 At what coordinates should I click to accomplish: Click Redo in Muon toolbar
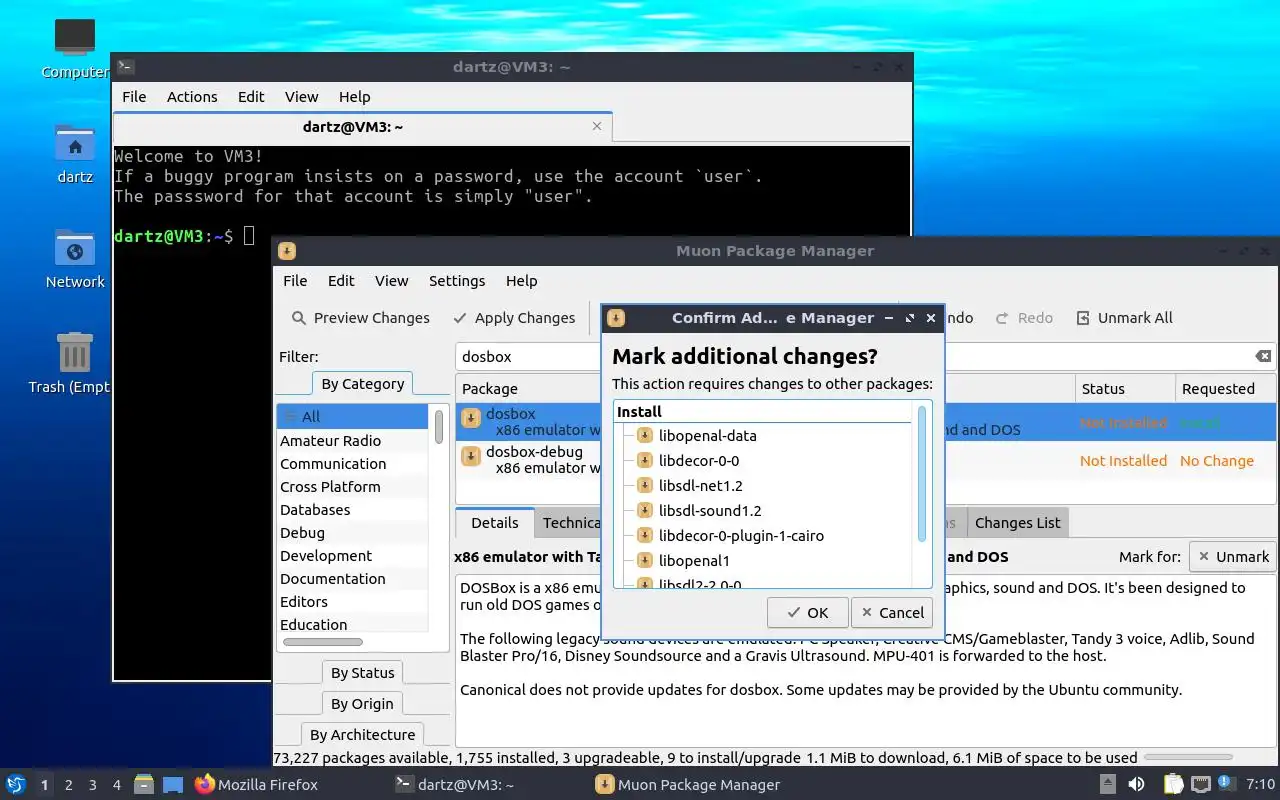(x=1024, y=318)
